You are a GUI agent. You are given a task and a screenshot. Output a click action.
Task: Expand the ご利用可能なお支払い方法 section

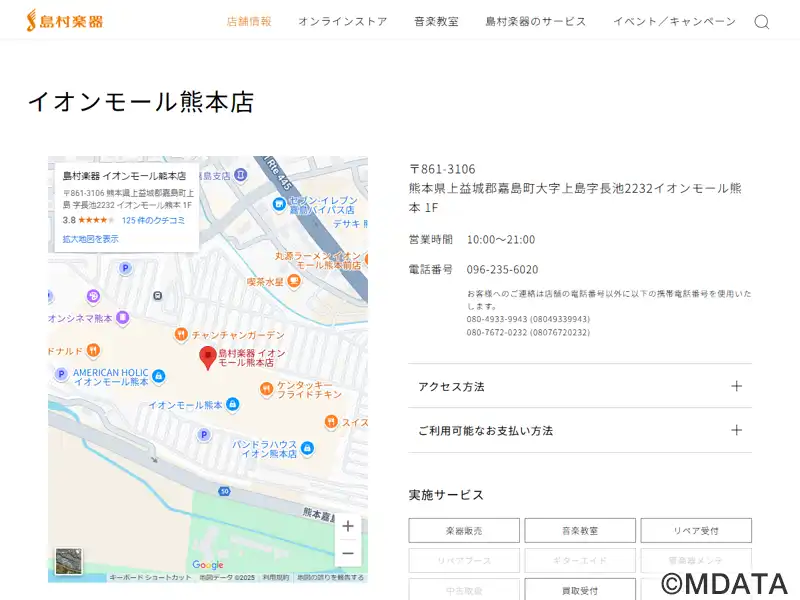(x=580, y=430)
